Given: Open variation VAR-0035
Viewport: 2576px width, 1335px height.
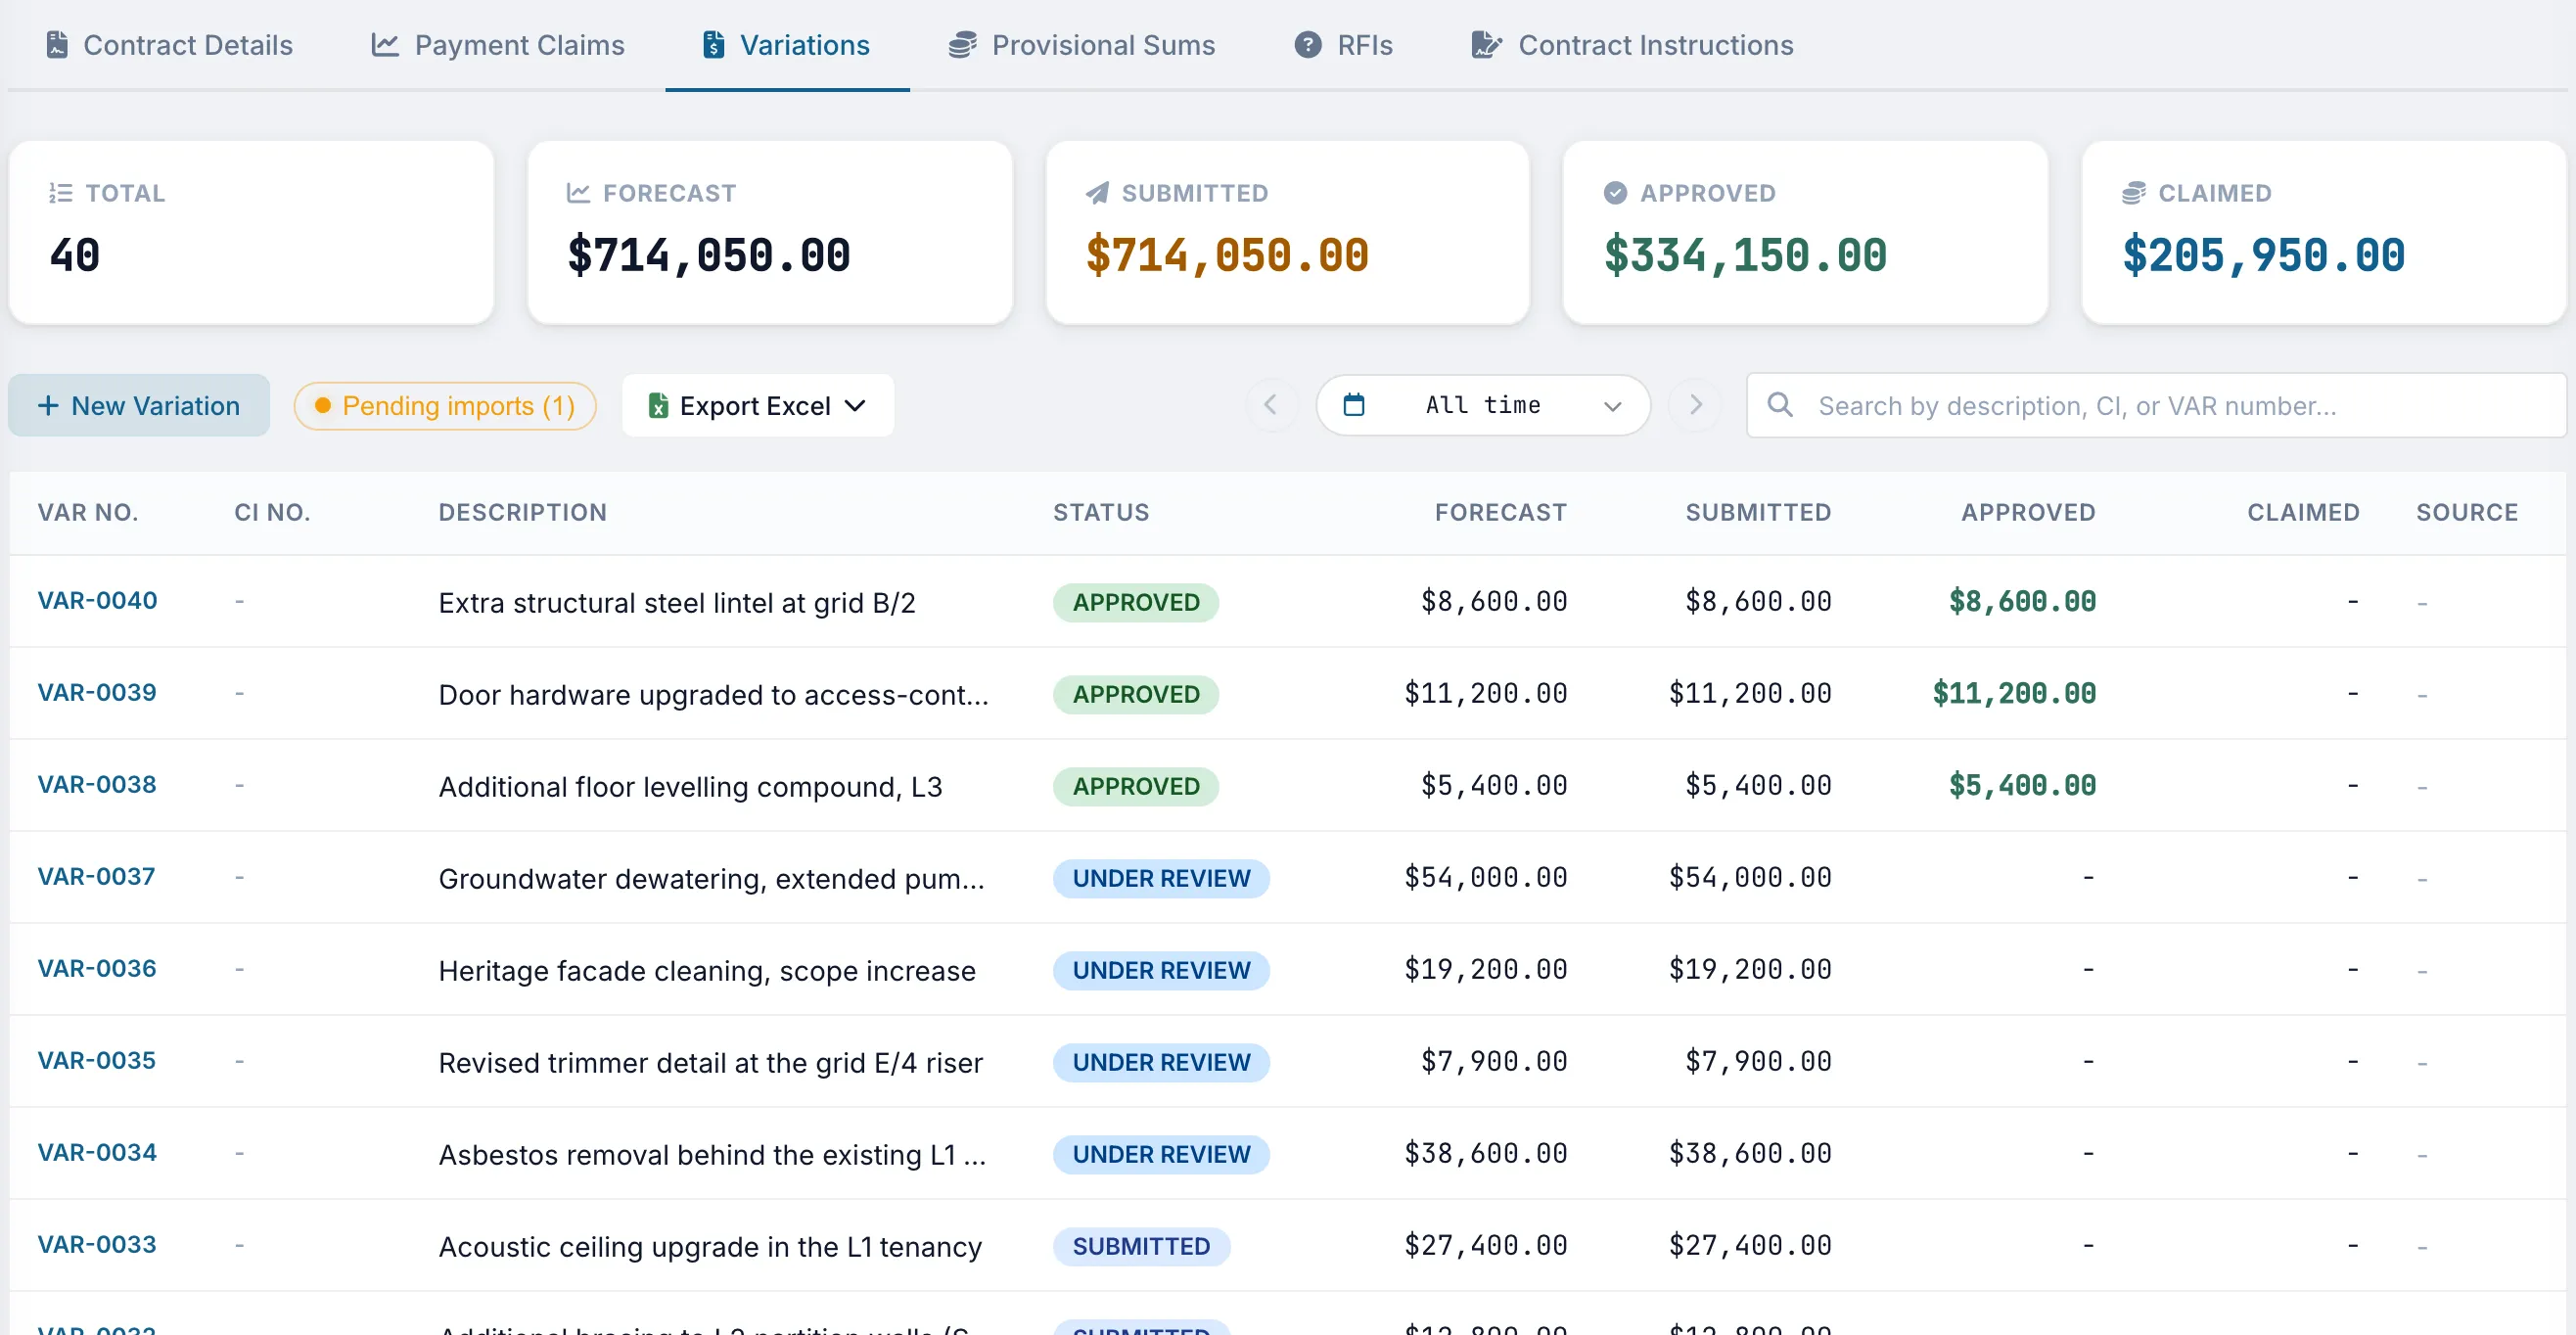Looking at the screenshot, I should 96,1060.
